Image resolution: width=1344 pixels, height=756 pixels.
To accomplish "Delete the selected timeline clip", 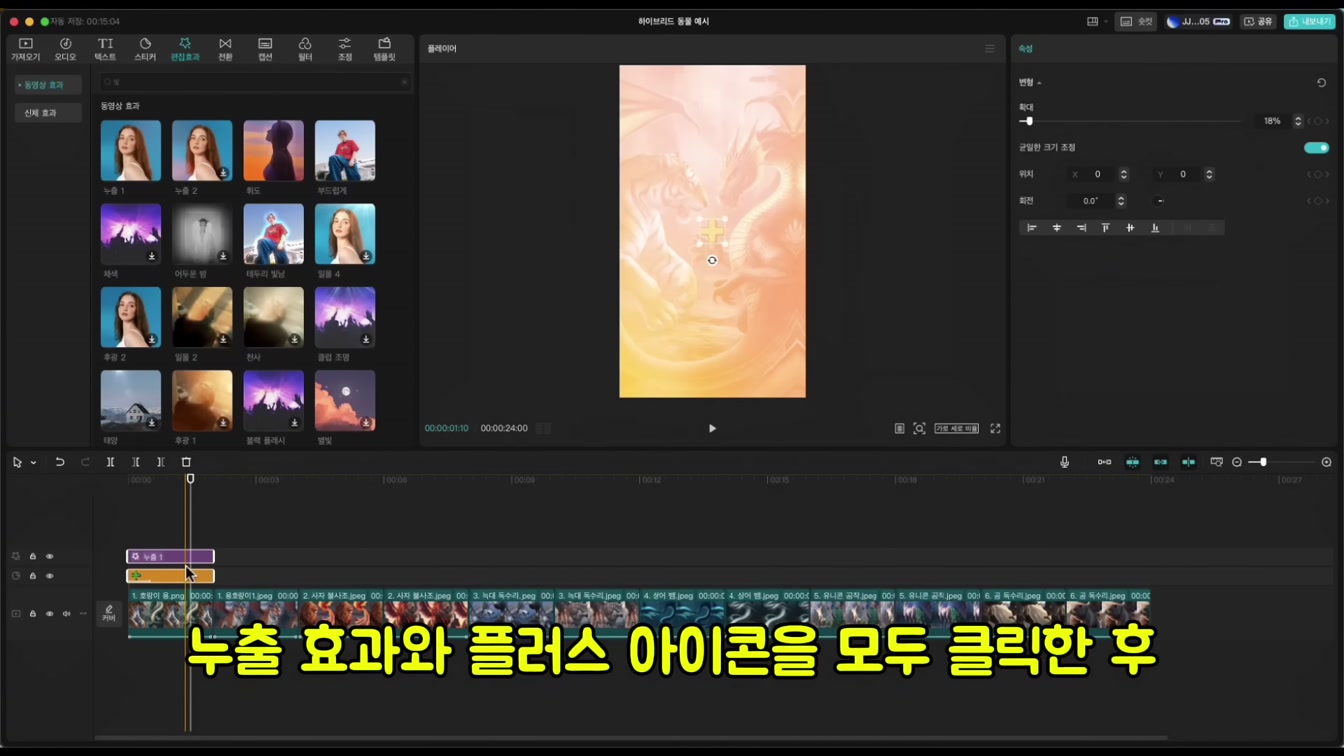I will (186, 462).
